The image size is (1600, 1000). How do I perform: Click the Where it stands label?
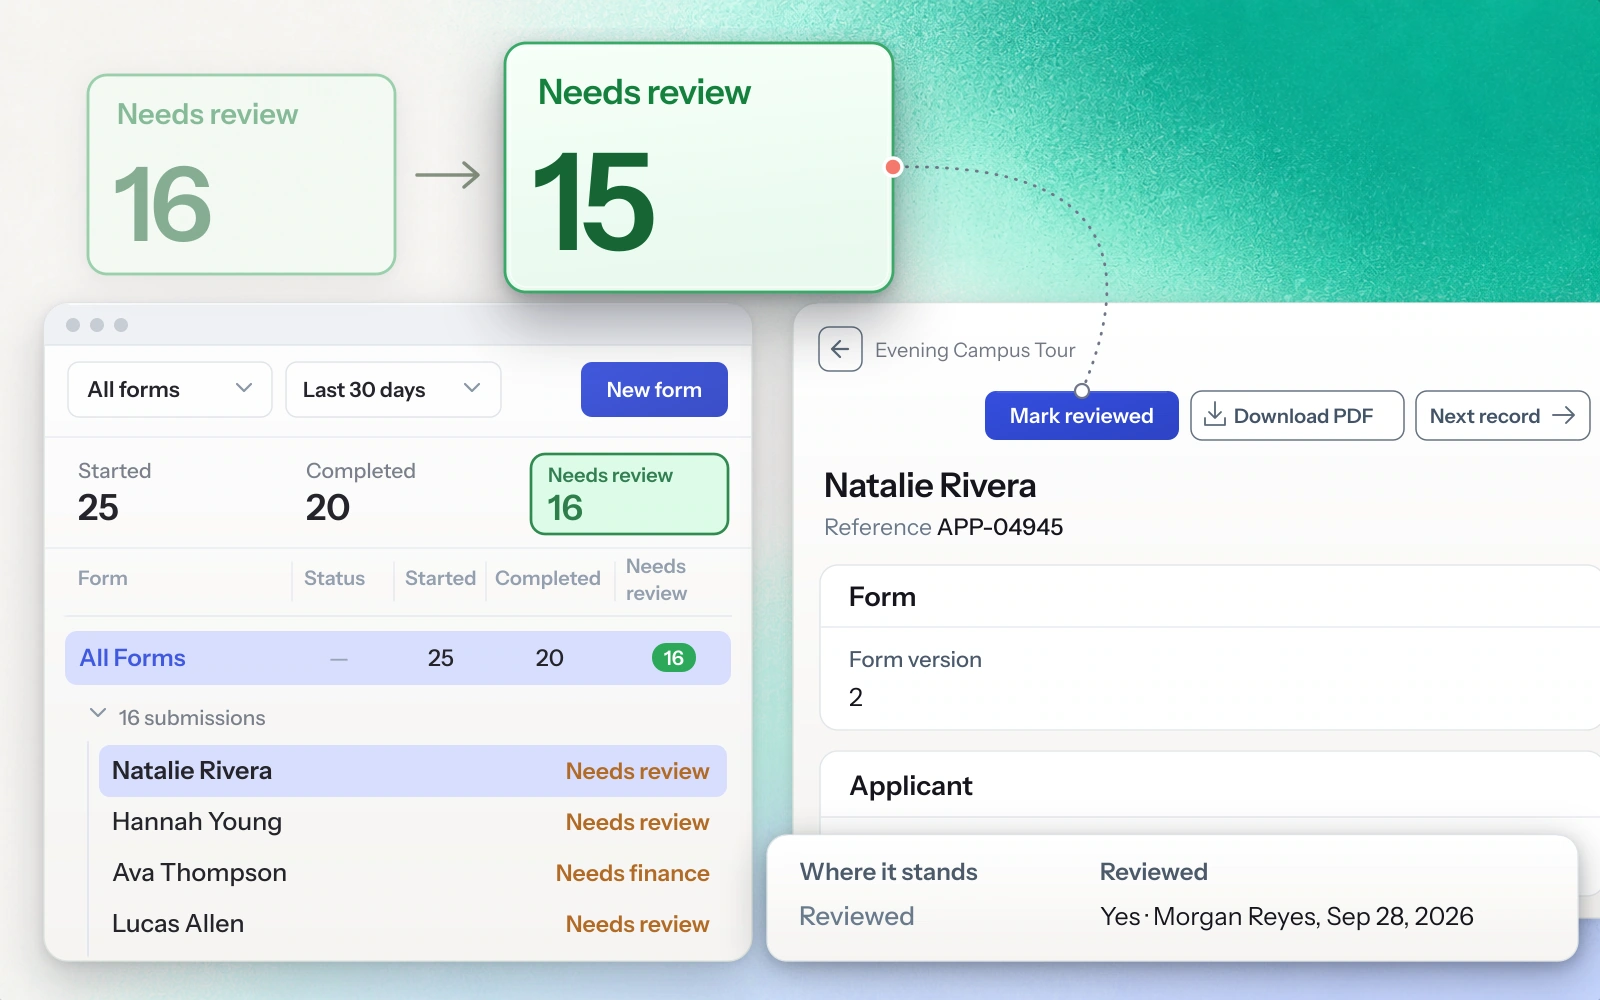(x=889, y=872)
